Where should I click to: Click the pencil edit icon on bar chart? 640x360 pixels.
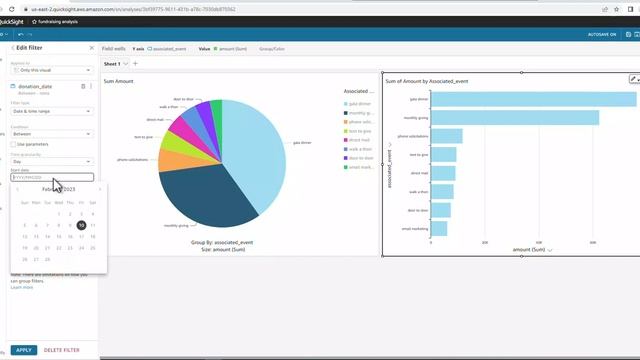[x=633, y=79]
